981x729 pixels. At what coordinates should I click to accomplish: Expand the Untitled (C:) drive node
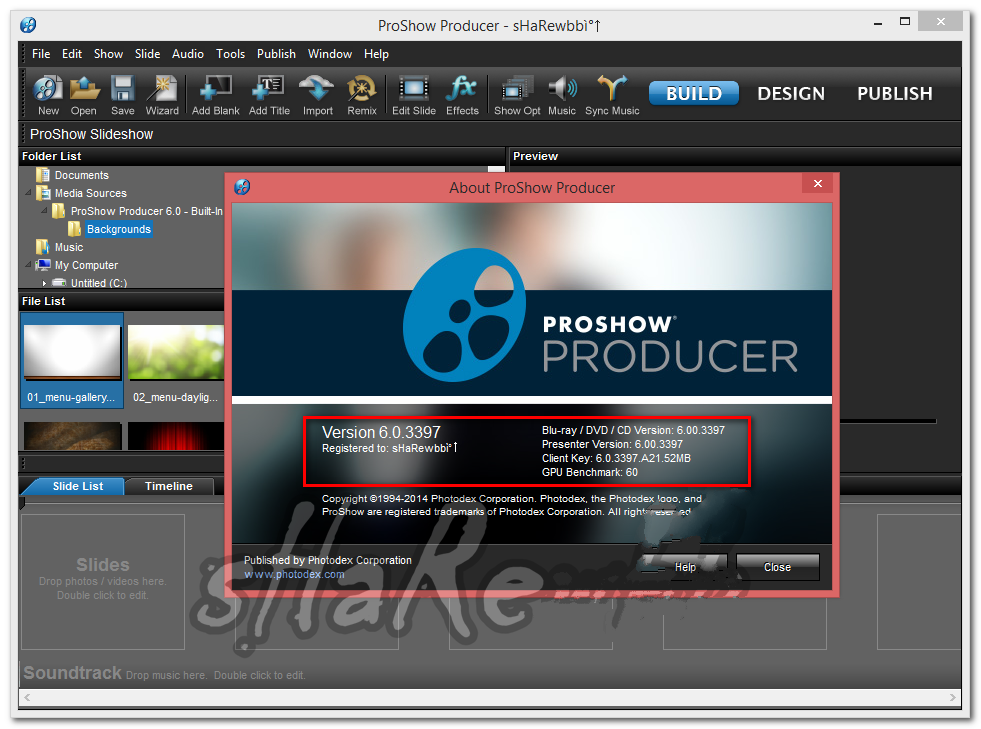[x=44, y=283]
